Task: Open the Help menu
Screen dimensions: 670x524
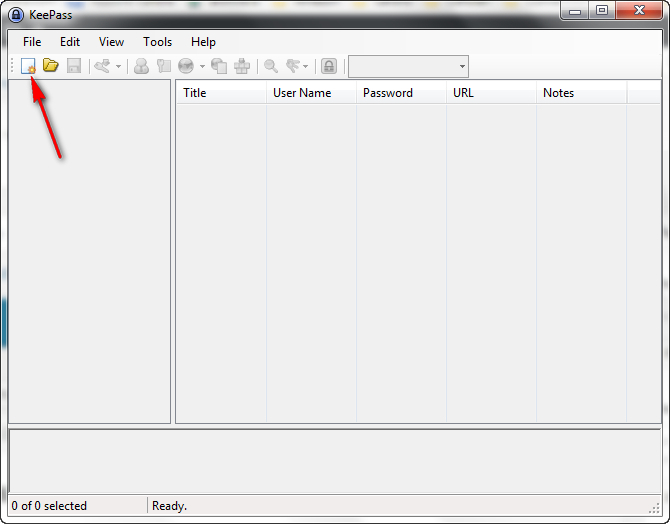Action: click(x=203, y=42)
